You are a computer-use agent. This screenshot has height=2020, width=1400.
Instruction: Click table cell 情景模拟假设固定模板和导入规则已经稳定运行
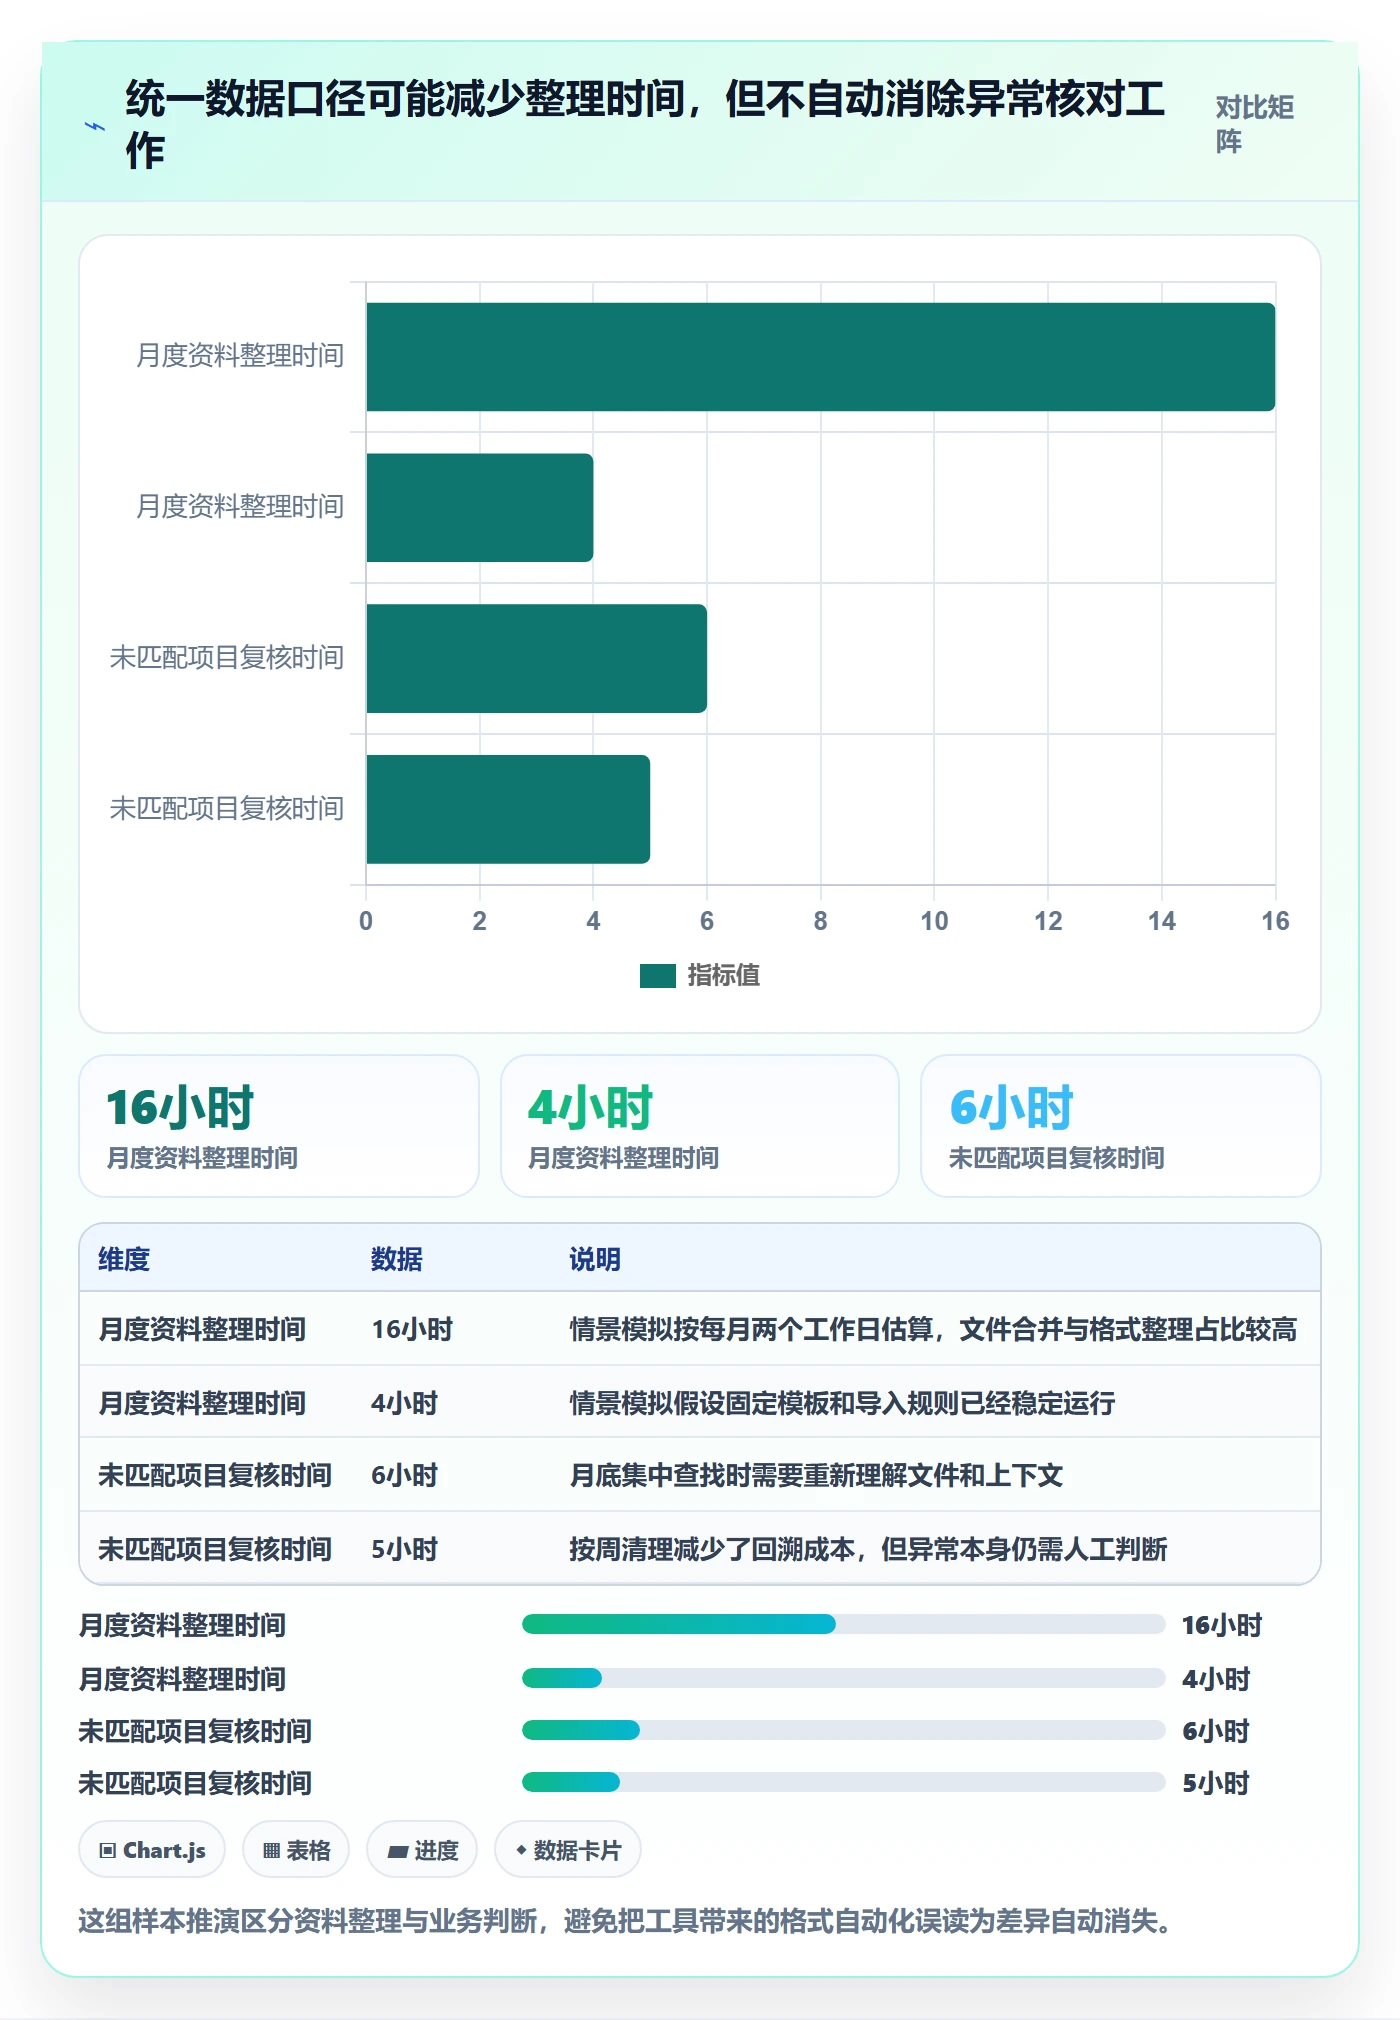click(842, 1403)
